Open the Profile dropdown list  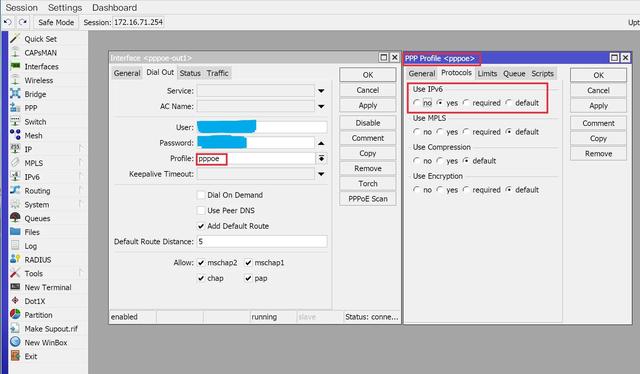(321, 158)
